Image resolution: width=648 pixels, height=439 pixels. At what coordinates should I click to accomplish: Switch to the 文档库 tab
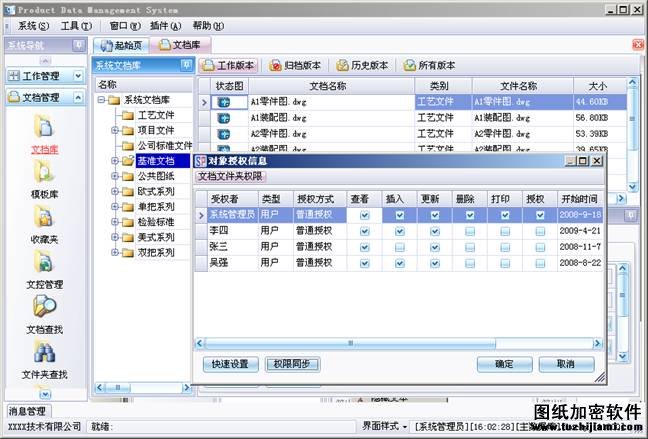pyautogui.click(x=180, y=45)
